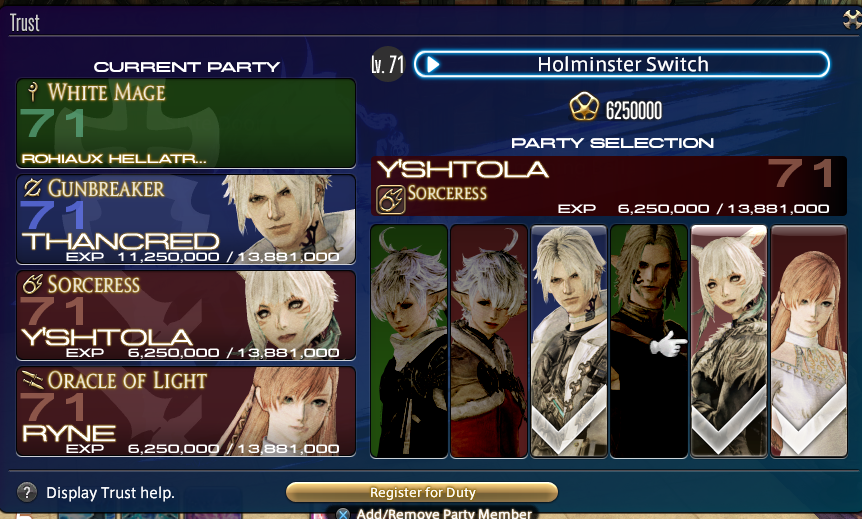Deselect Ryne's checked portrait card

click(809, 341)
